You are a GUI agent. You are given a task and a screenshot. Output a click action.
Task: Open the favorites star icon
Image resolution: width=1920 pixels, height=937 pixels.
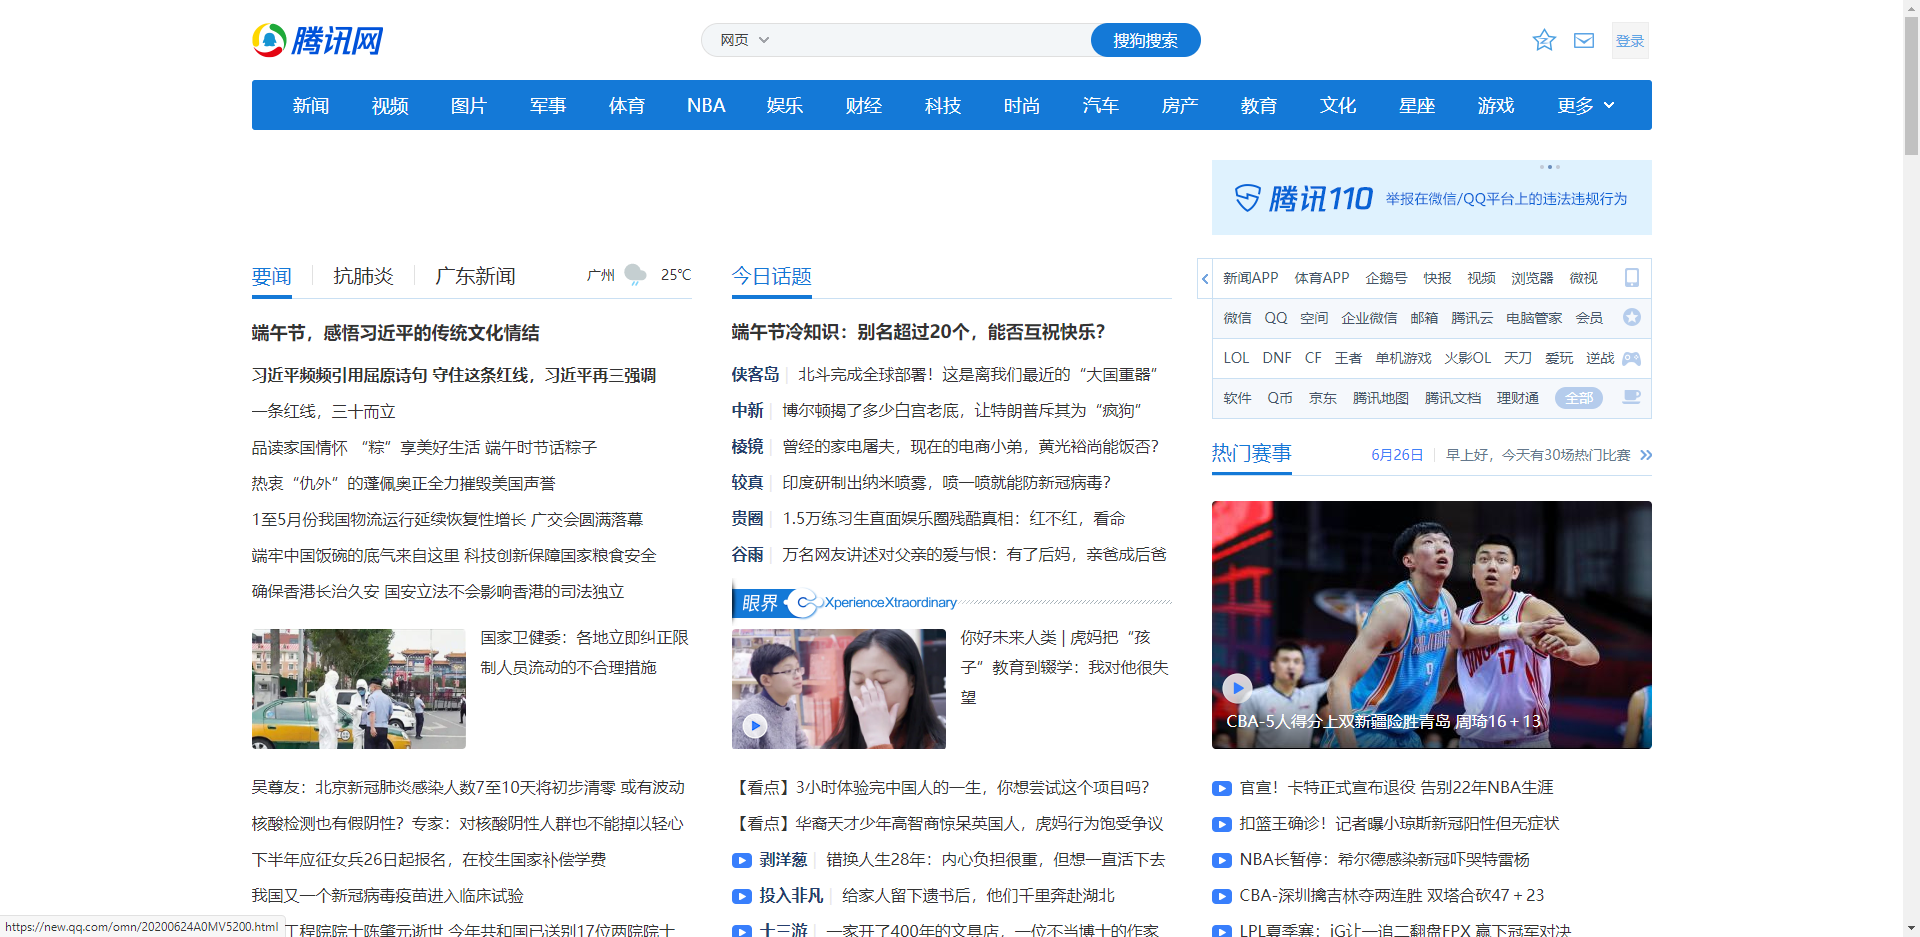pyautogui.click(x=1544, y=40)
